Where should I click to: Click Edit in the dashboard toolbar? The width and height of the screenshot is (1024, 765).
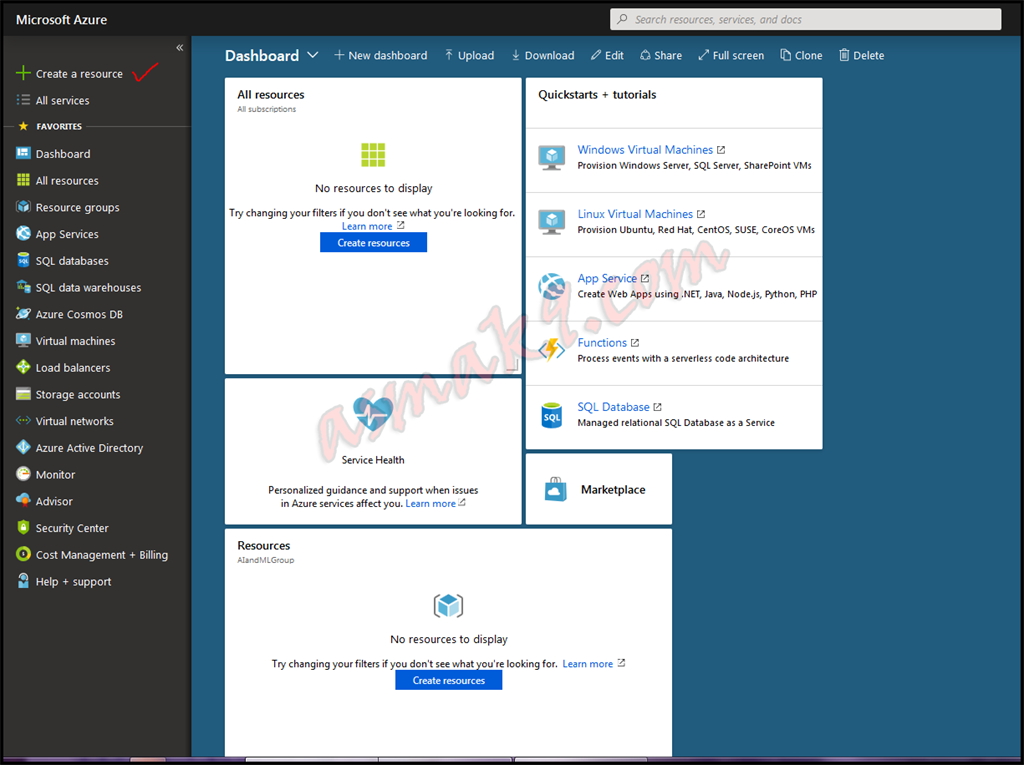pos(607,55)
